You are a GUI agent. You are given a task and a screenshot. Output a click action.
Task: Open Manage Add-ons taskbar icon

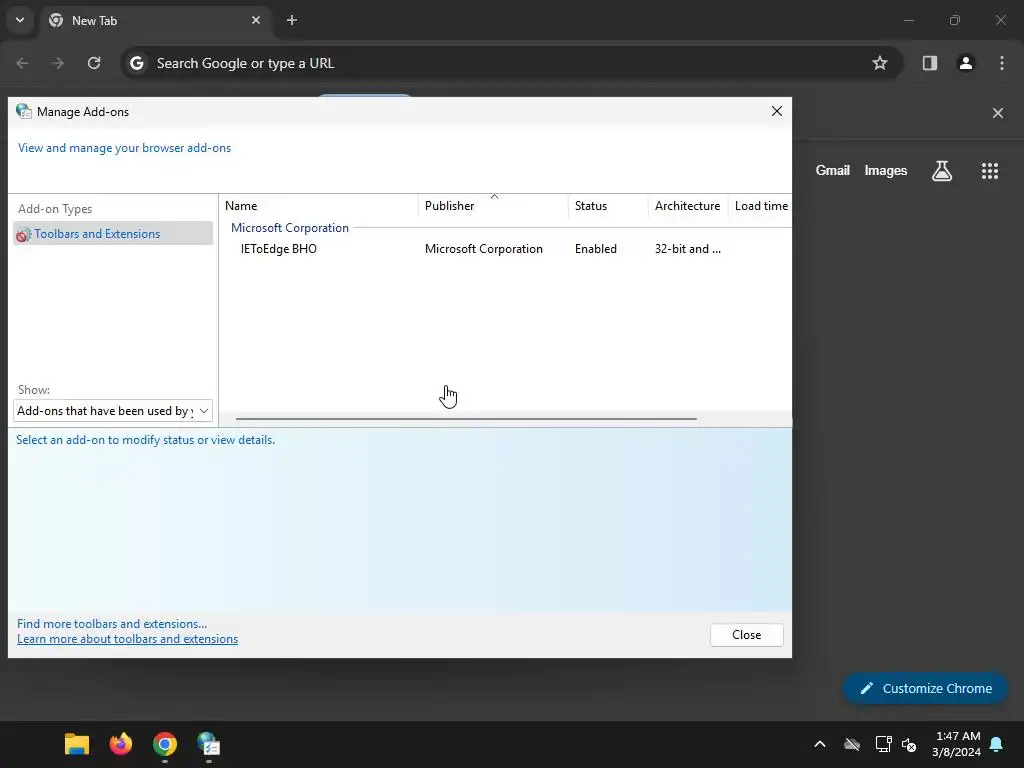coord(208,744)
